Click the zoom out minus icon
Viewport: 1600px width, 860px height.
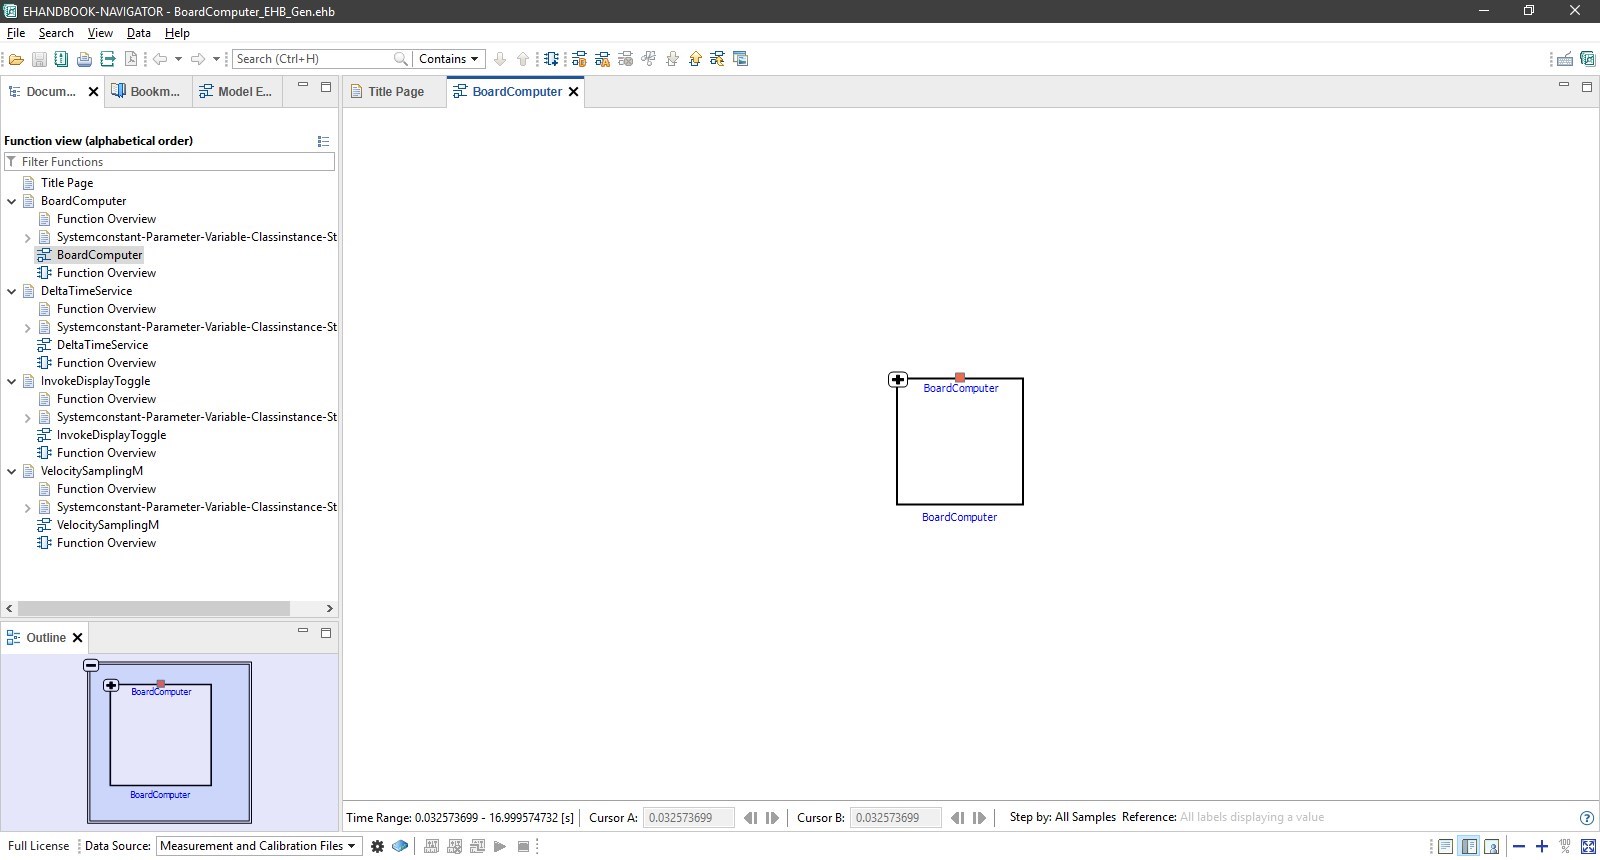point(1519,847)
